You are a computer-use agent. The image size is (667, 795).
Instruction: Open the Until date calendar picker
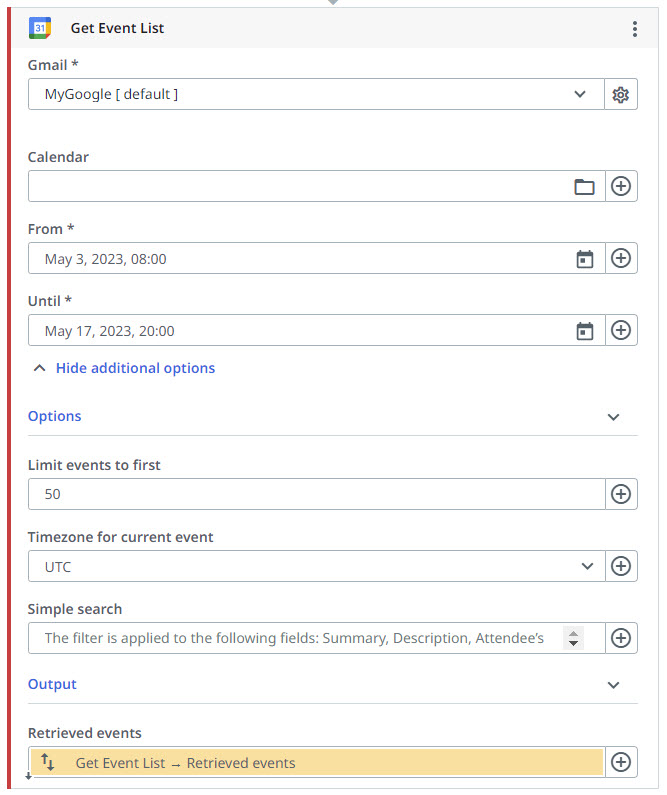pos(585,331)
